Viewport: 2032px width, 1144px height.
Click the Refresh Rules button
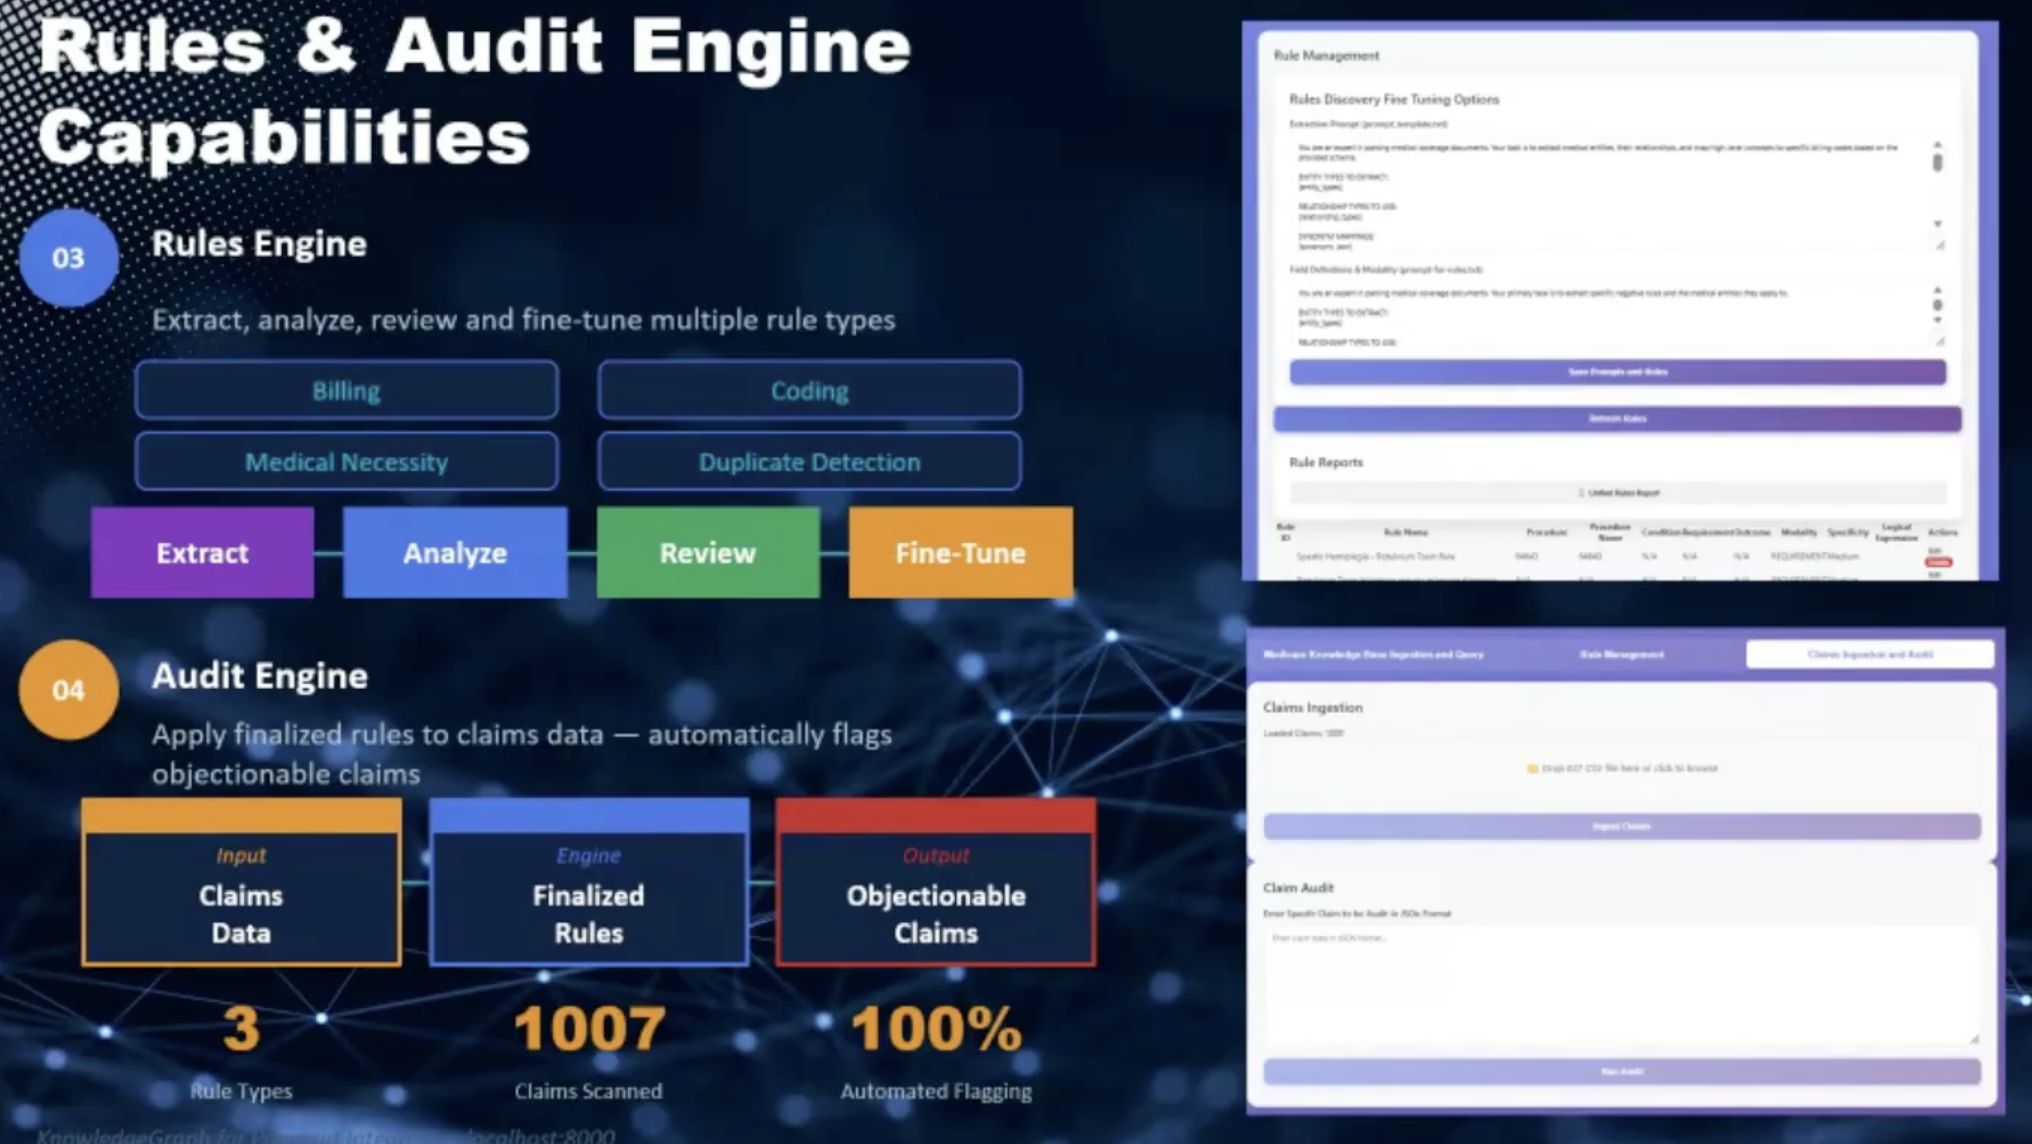[x=1617, y=418]
